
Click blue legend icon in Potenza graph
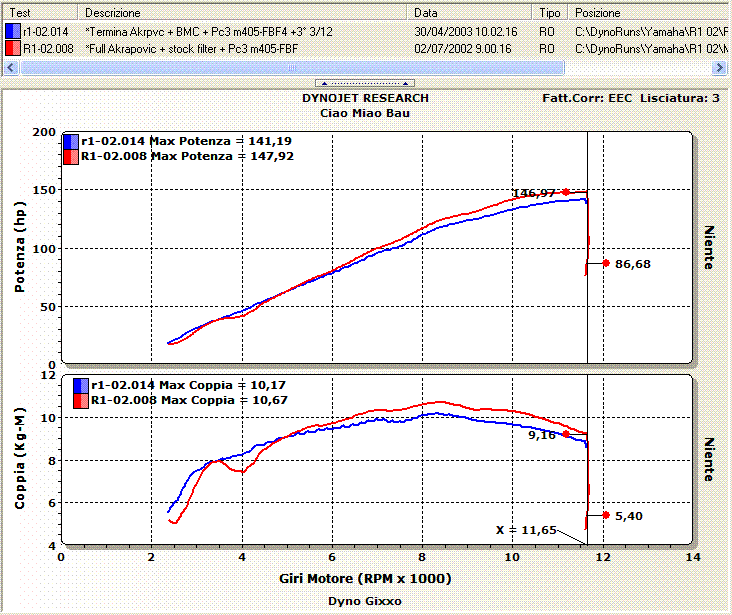71,142
